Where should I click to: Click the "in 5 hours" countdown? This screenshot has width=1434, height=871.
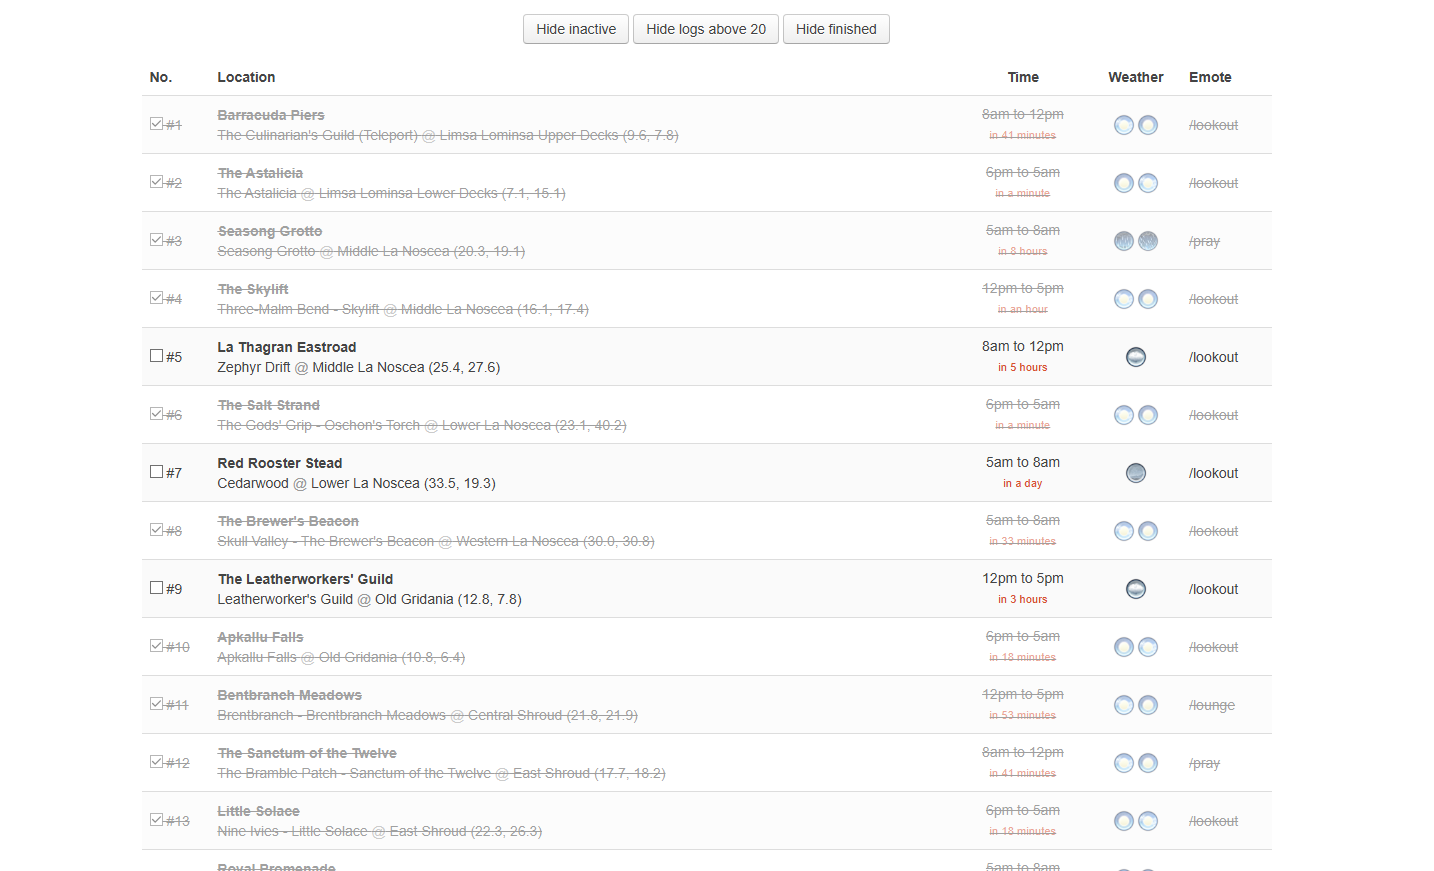1023,367
